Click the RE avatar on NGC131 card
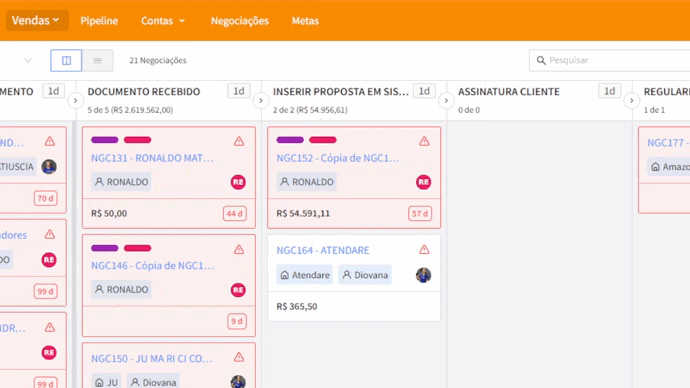The height and width of the screenshot is (388, 690). pos(238,182)
